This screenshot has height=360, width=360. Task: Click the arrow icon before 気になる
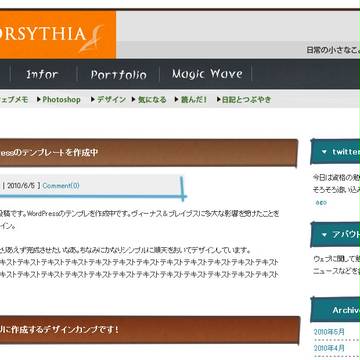[134, 99]
